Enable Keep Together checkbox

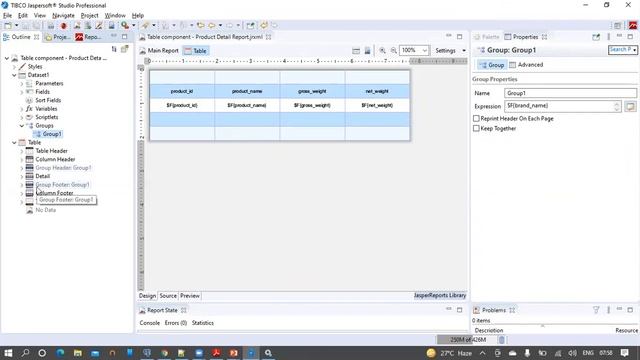(476, 128)
